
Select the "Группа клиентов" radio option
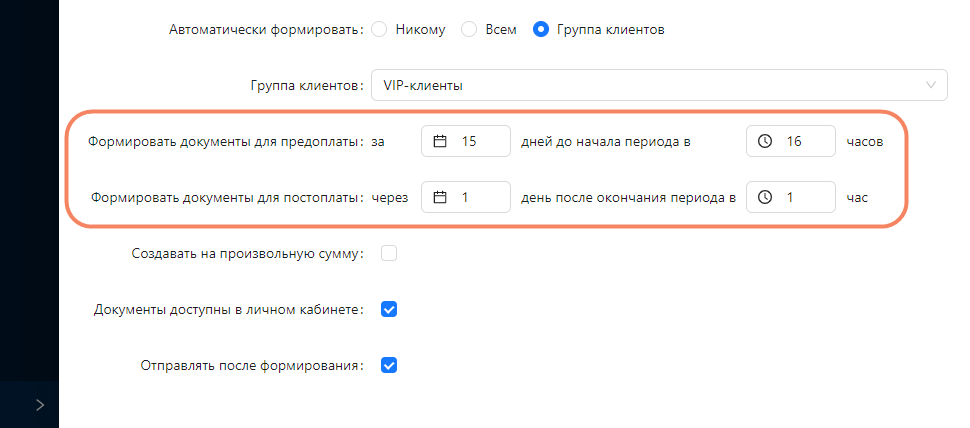(541, 29)
